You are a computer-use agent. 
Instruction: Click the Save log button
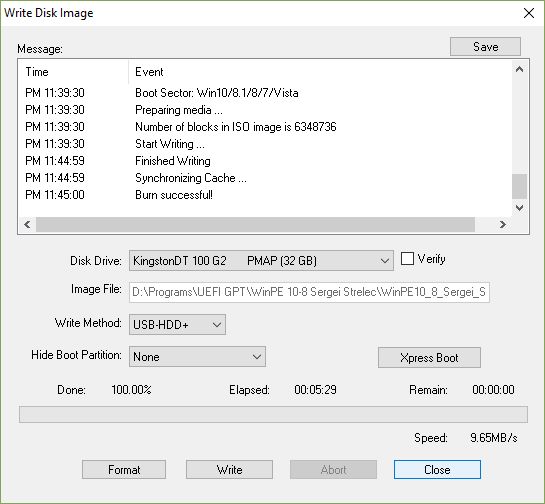click(x=485, y=47)
